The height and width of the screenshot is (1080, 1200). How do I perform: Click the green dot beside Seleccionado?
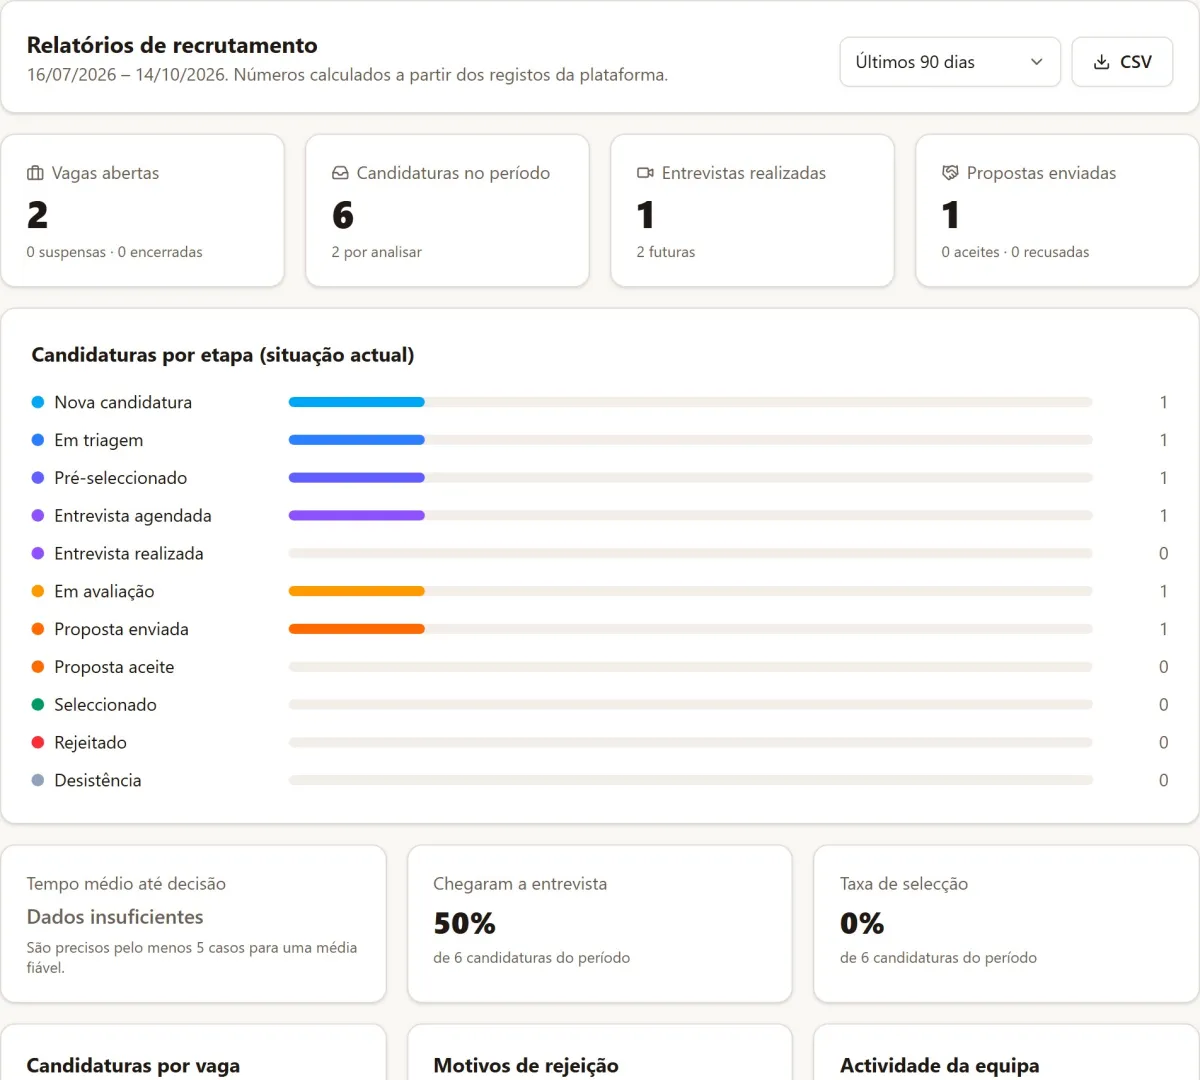38,705
